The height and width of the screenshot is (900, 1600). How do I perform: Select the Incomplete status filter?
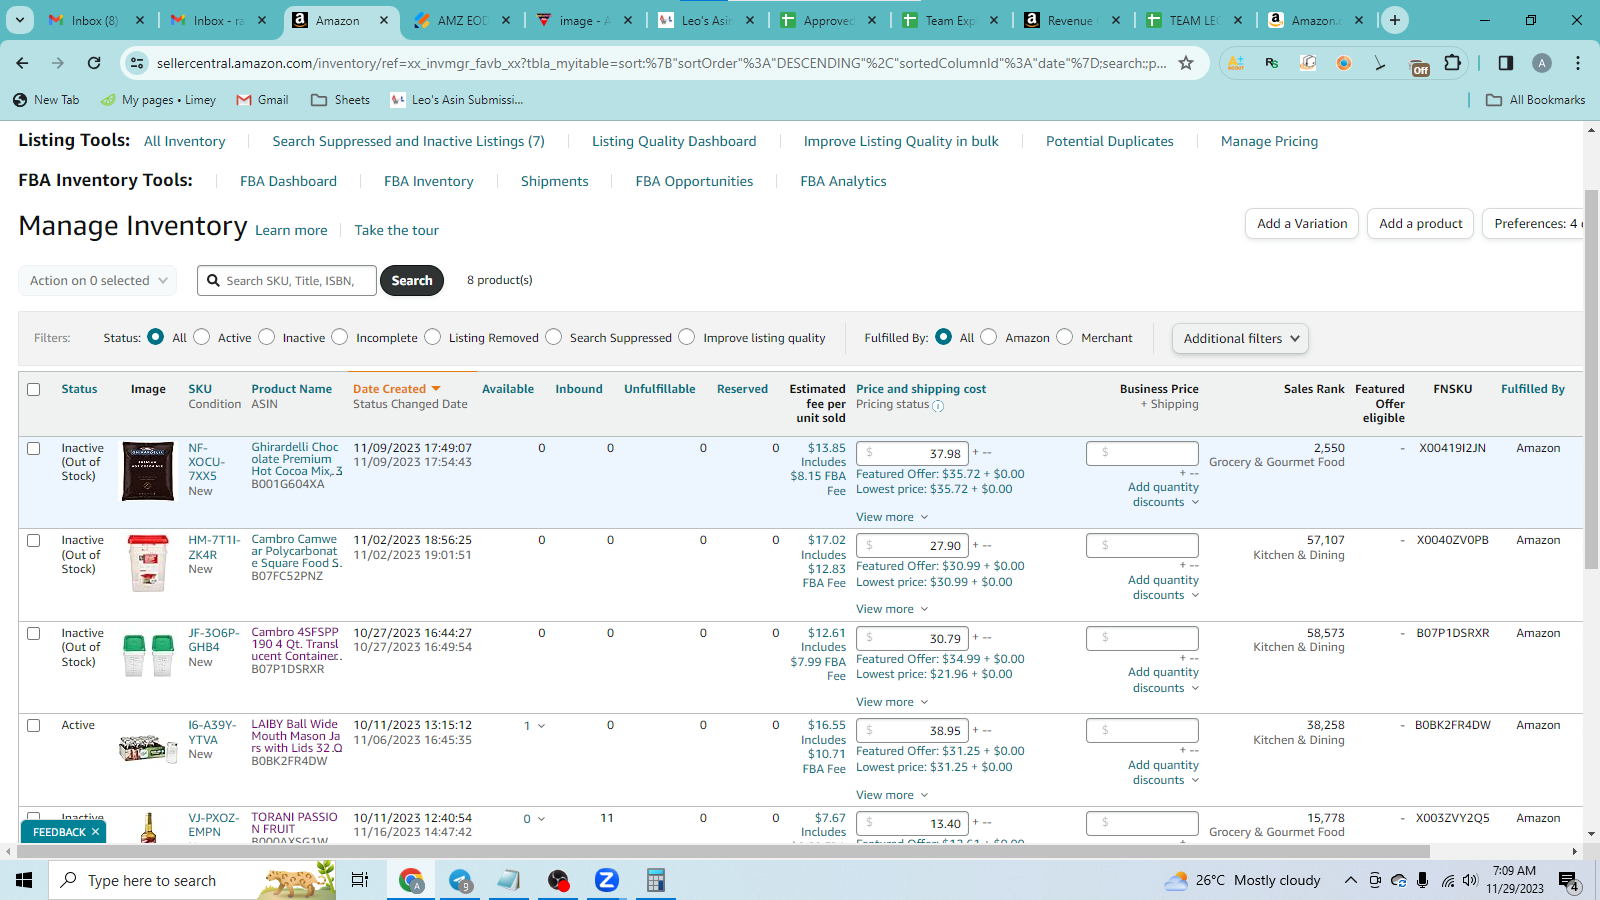pos(340,337)
